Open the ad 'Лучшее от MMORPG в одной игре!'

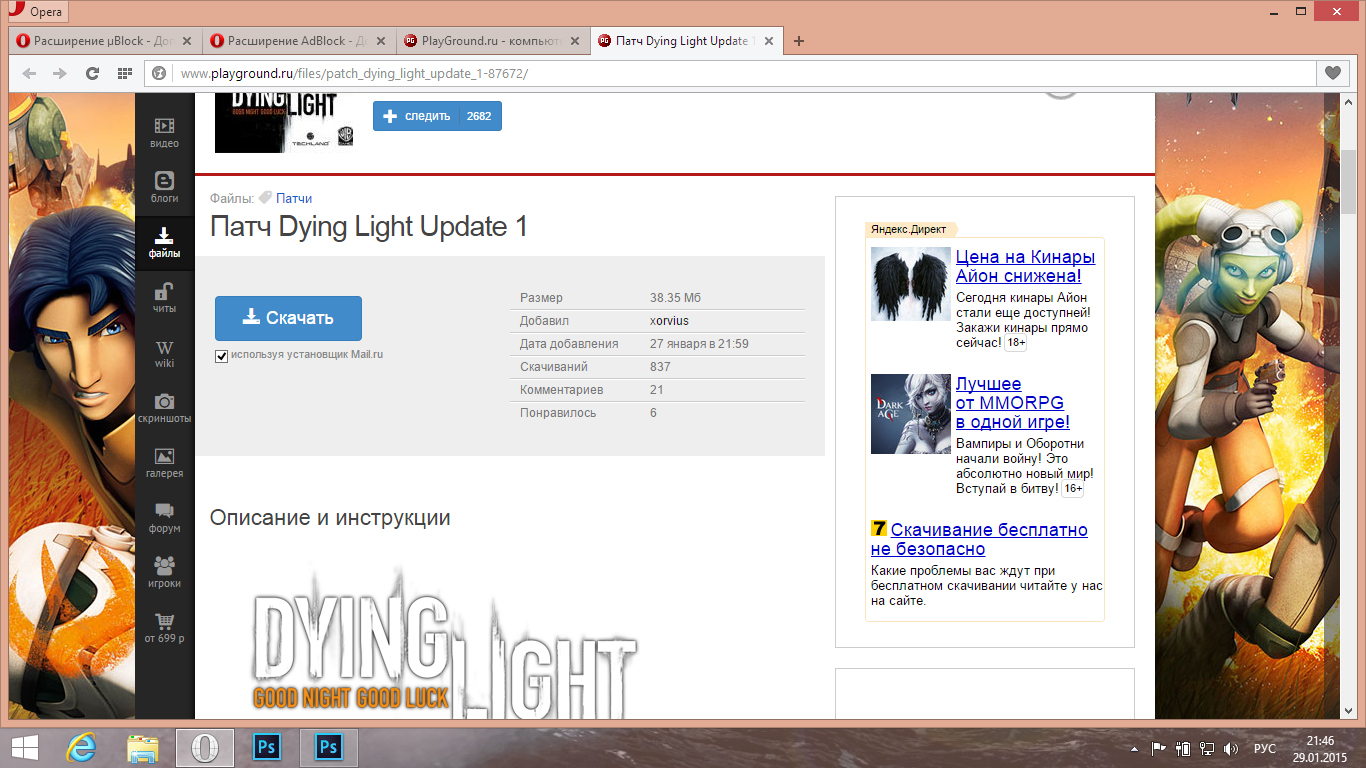click(1013, 403)
